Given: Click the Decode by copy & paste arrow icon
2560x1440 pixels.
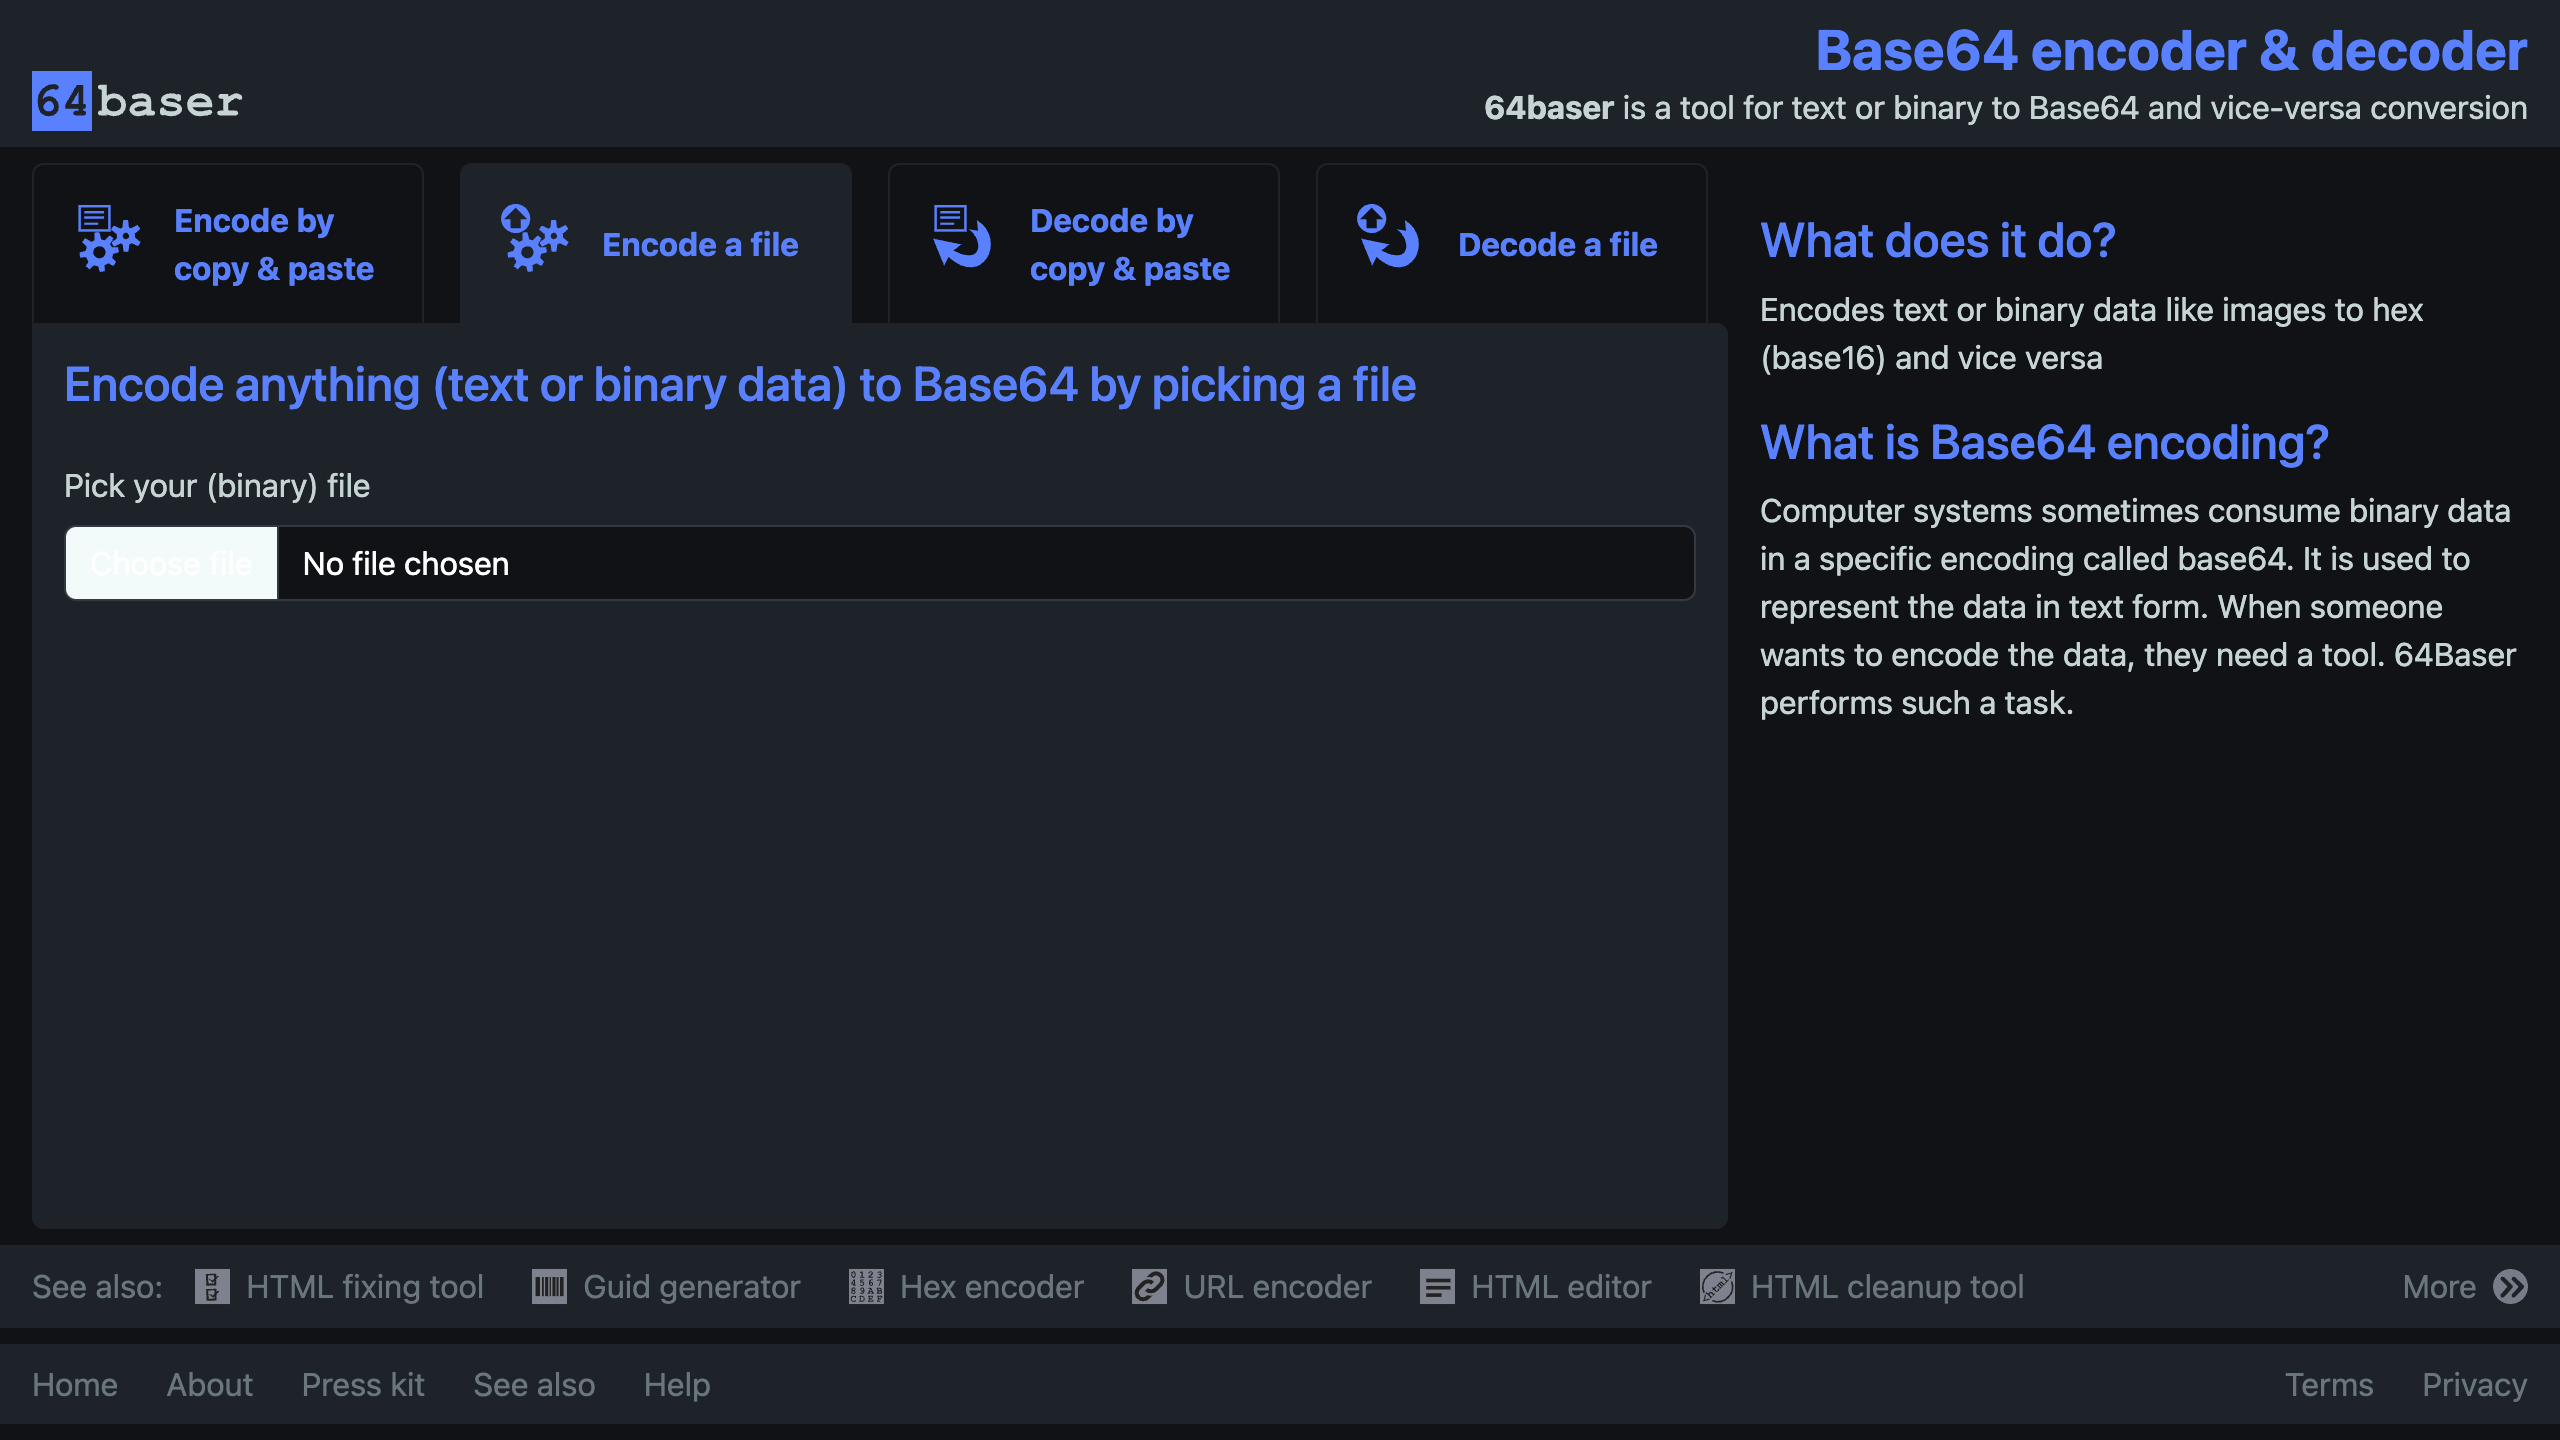Looking at the screenshot, I should coord(961,237).
